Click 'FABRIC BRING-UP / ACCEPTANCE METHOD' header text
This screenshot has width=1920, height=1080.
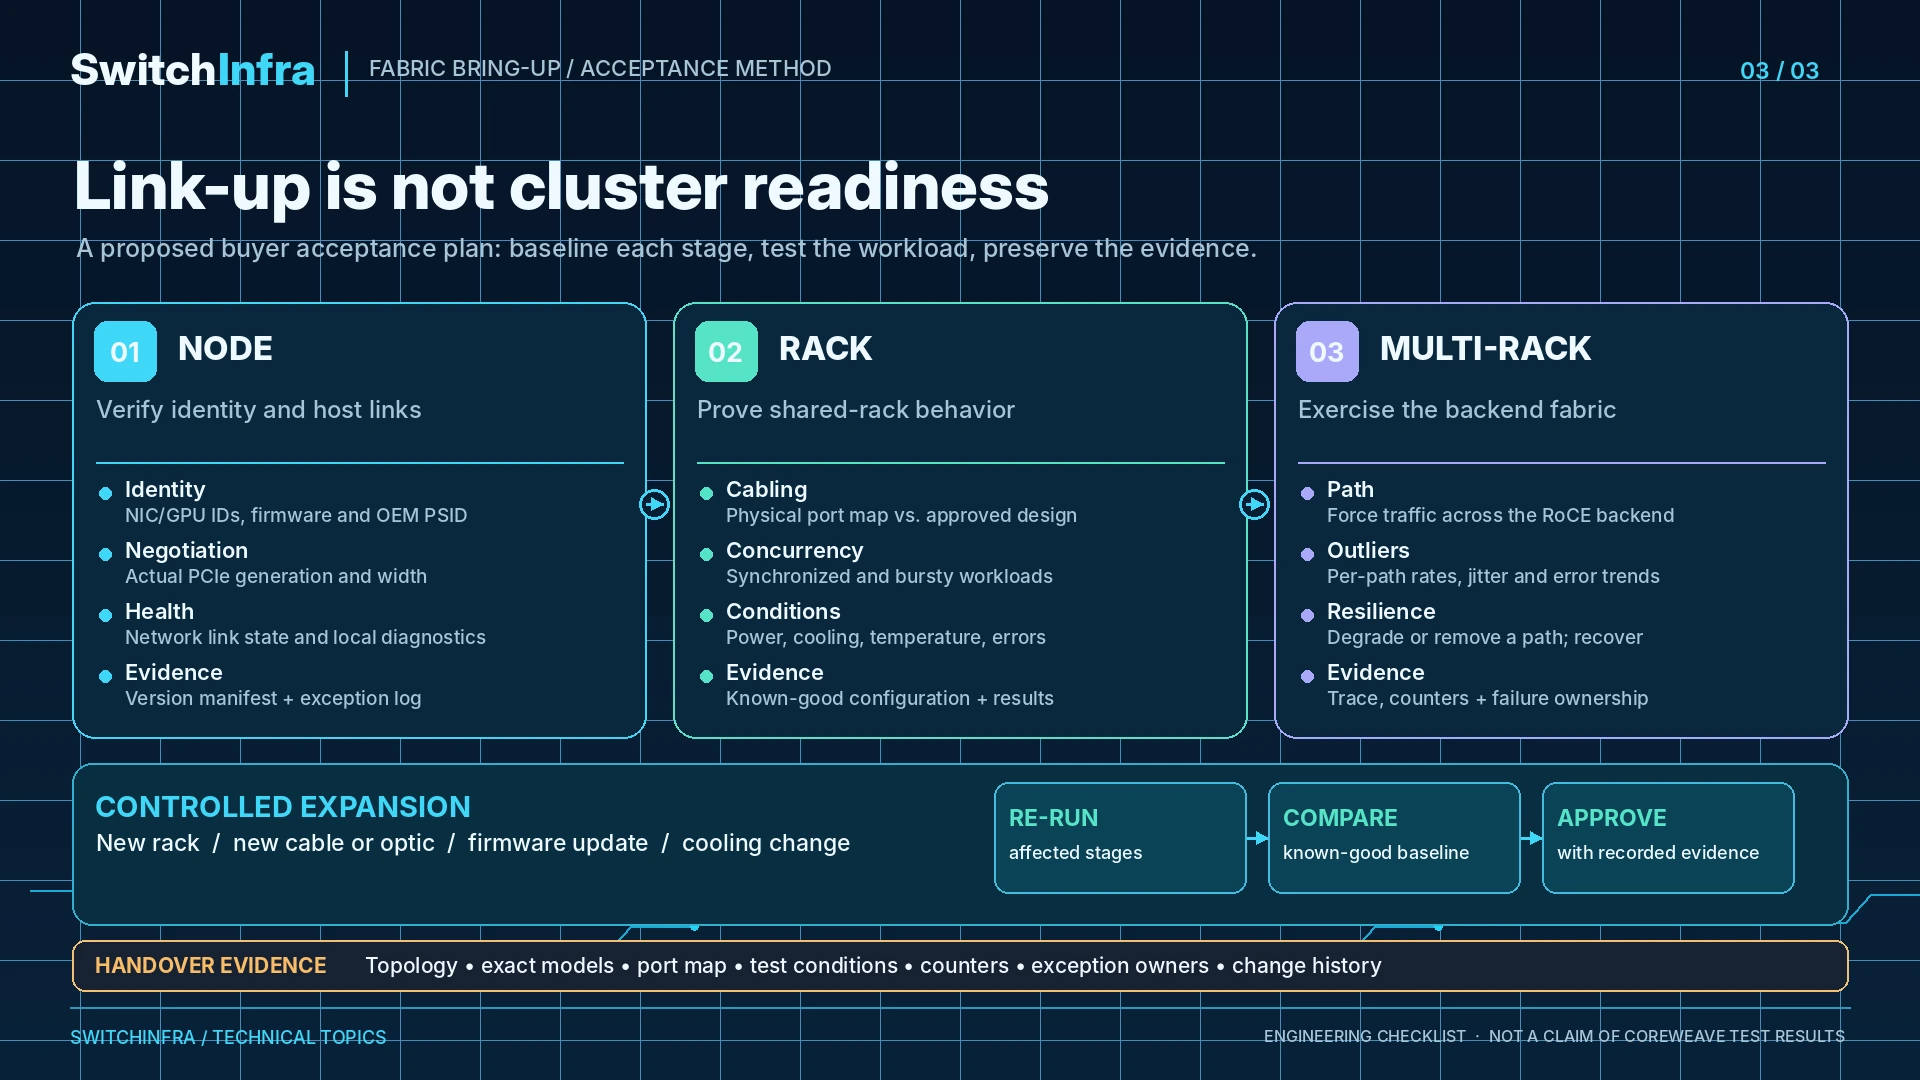600,68
